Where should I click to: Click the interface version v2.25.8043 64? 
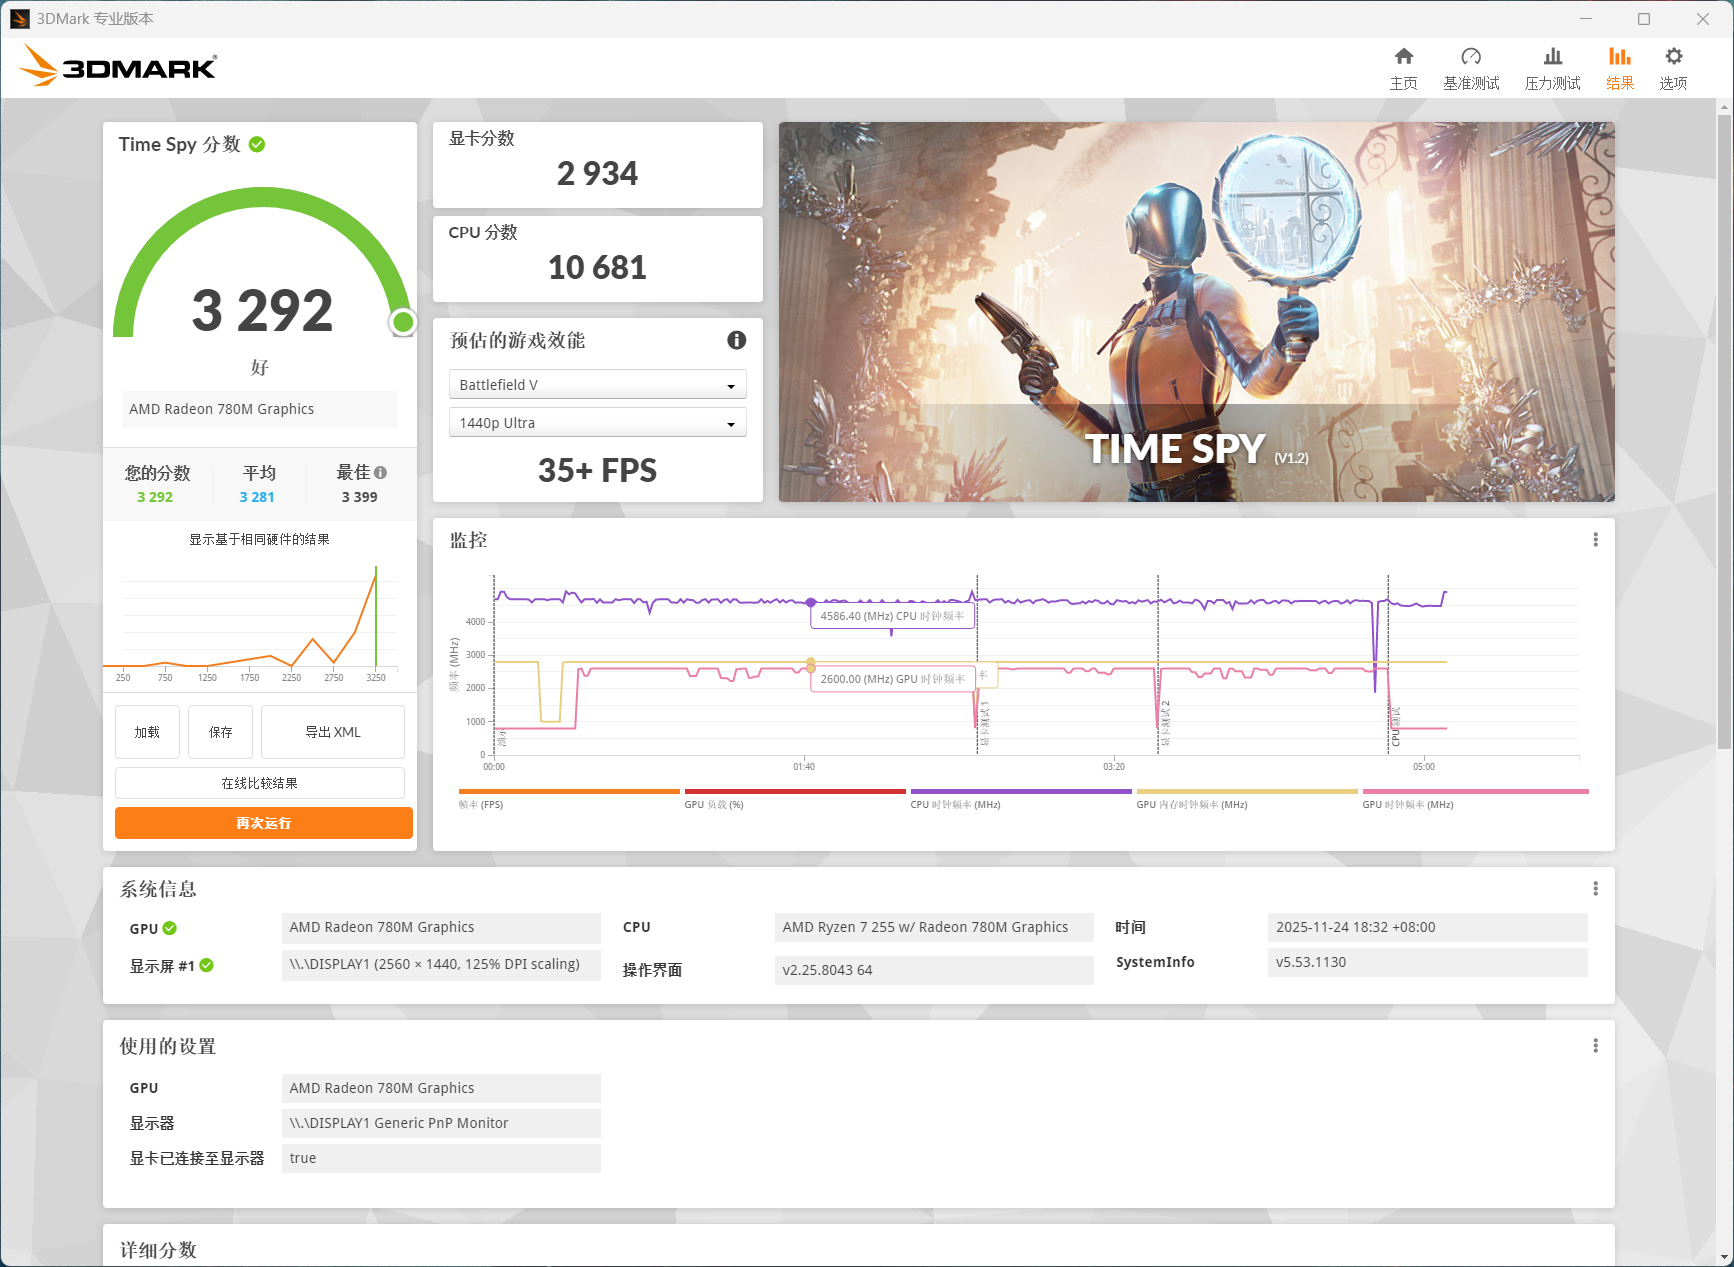934,970
